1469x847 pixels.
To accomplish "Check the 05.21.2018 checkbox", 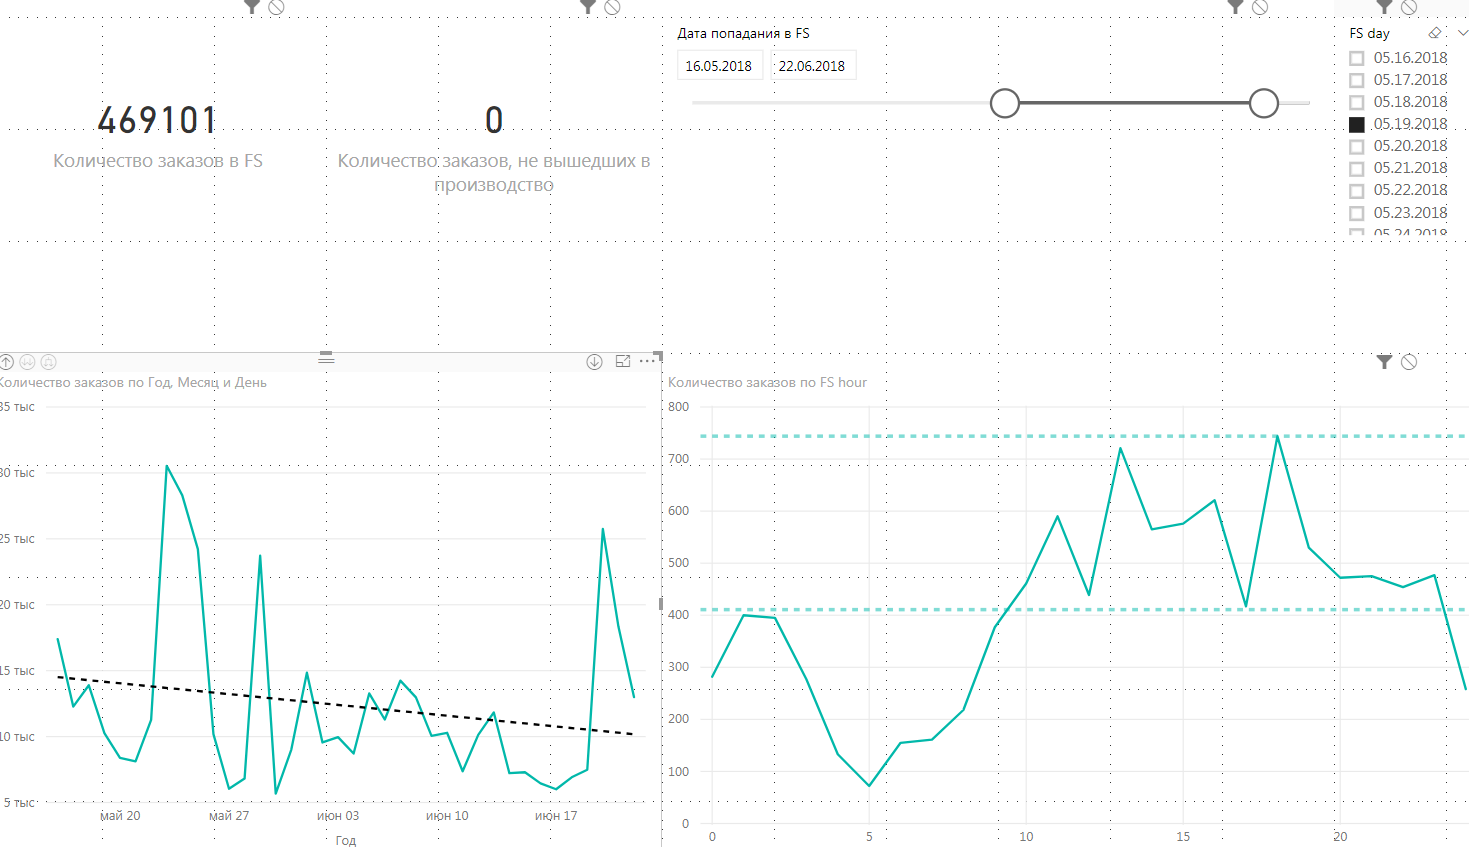I will (1357, 168).
